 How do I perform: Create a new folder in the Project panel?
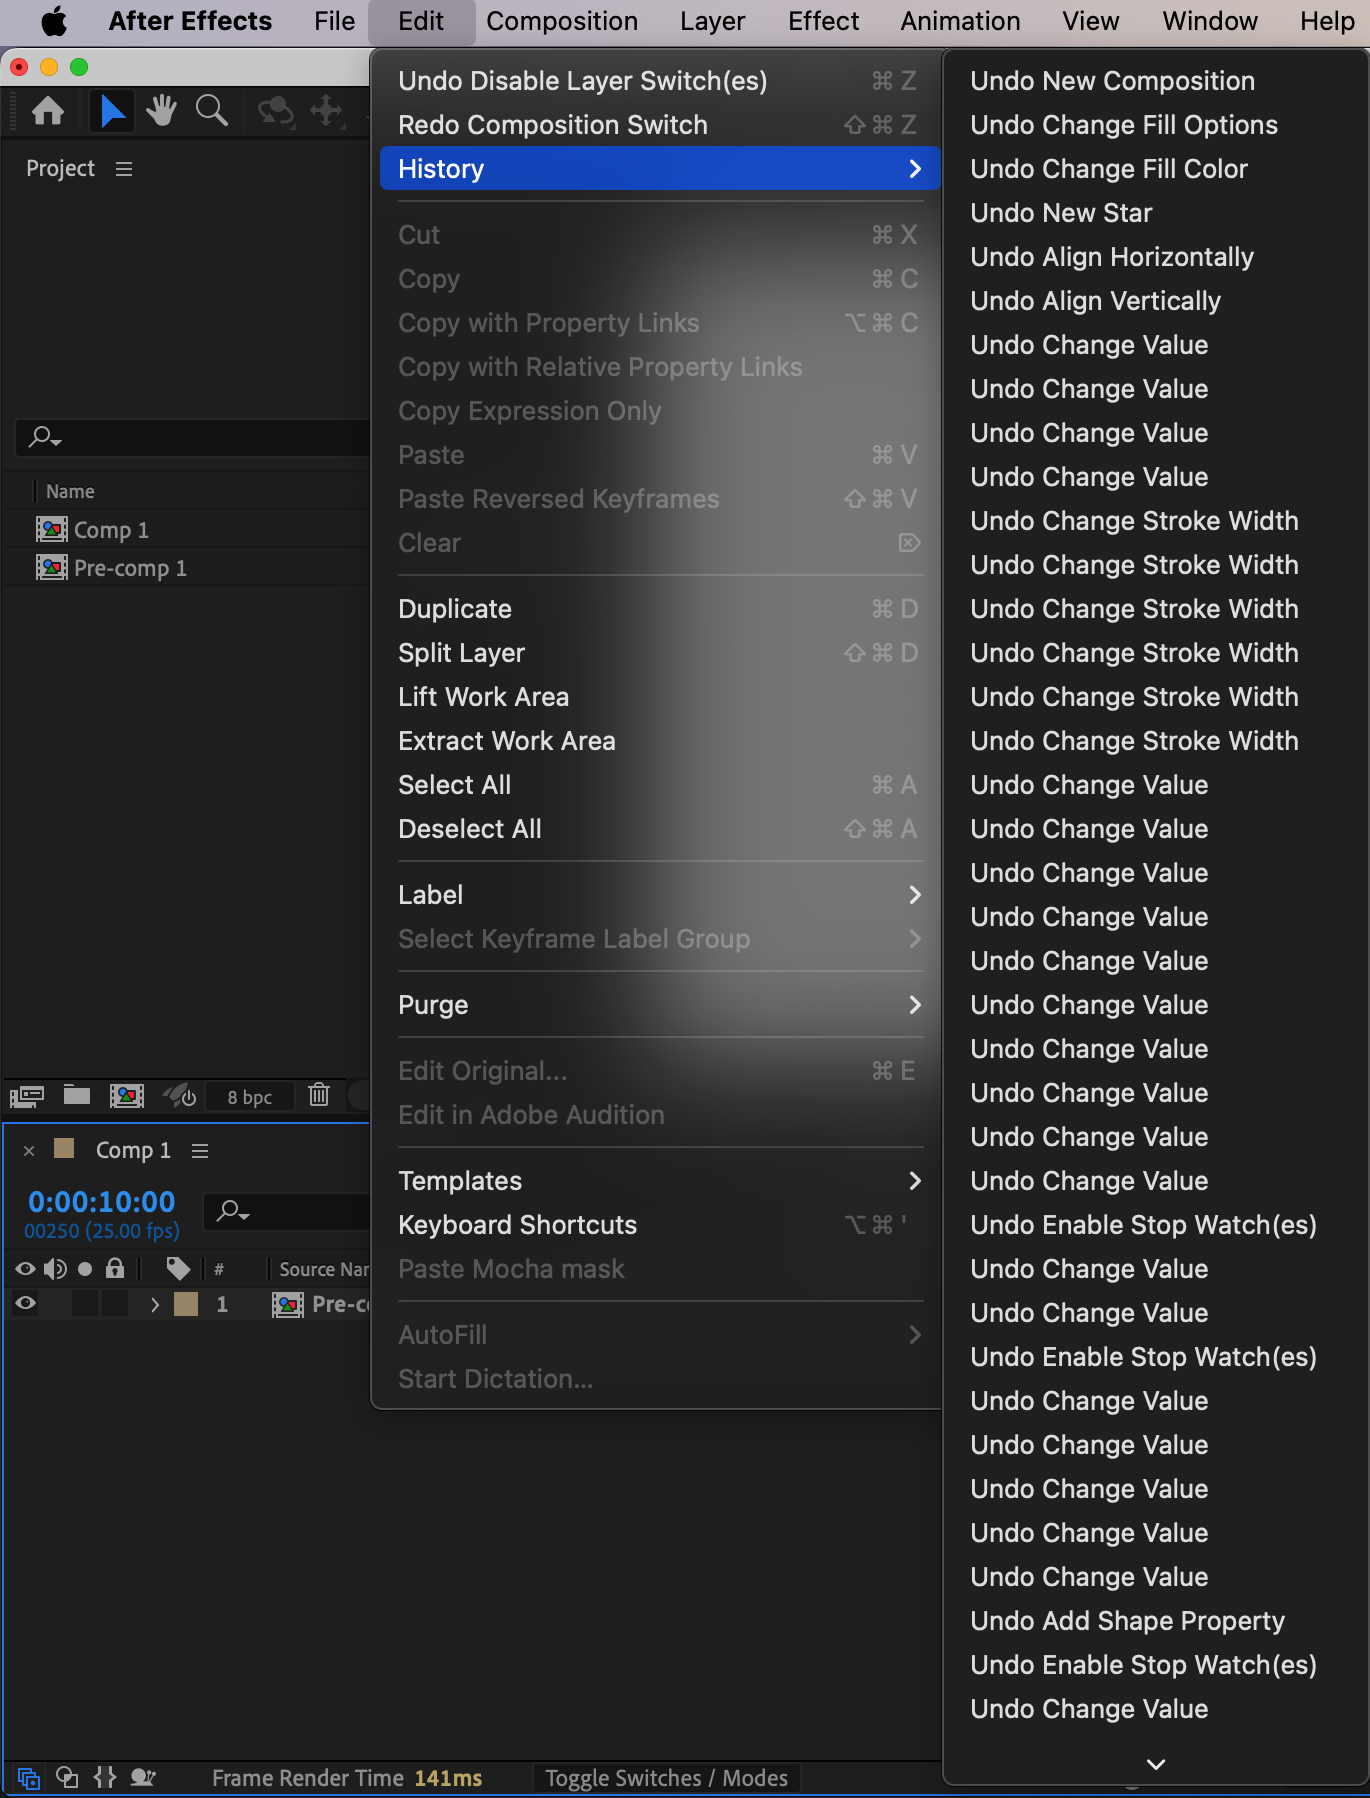pos(77,1095)
